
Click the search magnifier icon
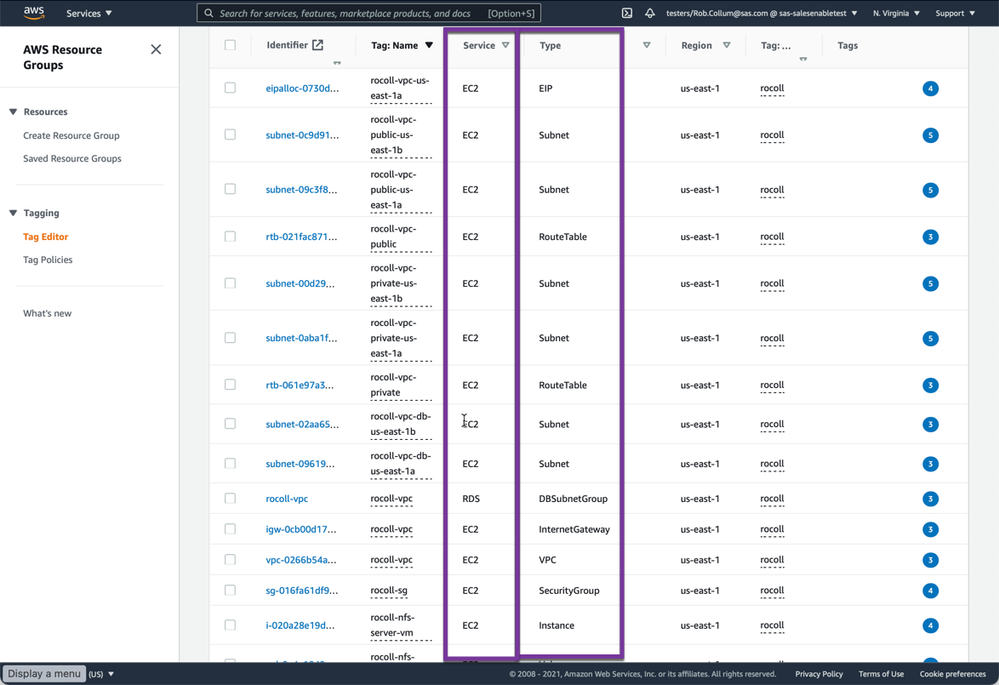click(x=209, y=13)
